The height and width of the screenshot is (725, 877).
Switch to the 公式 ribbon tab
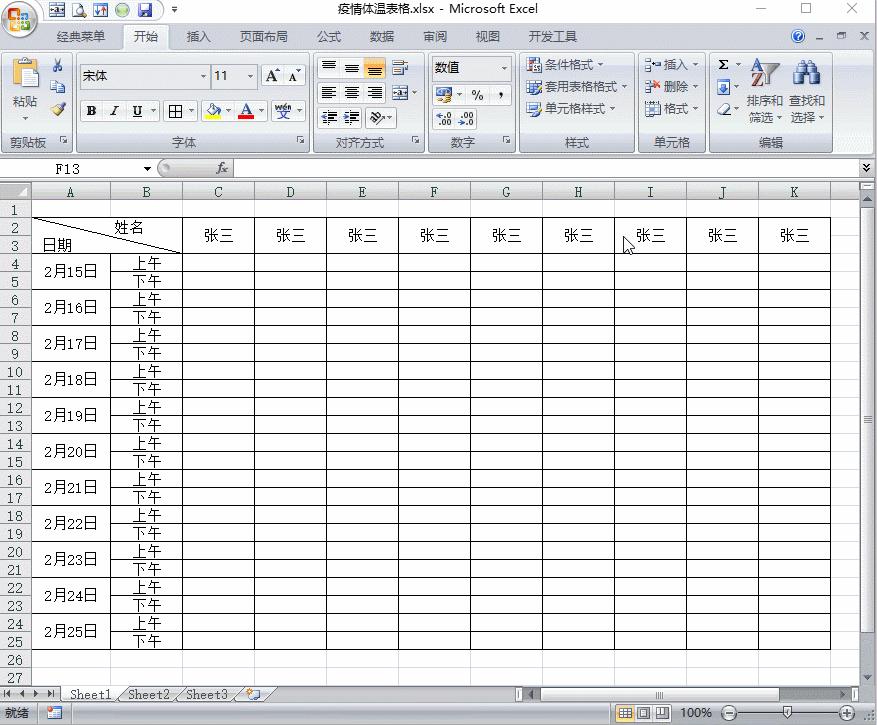(x=329, y=37)
